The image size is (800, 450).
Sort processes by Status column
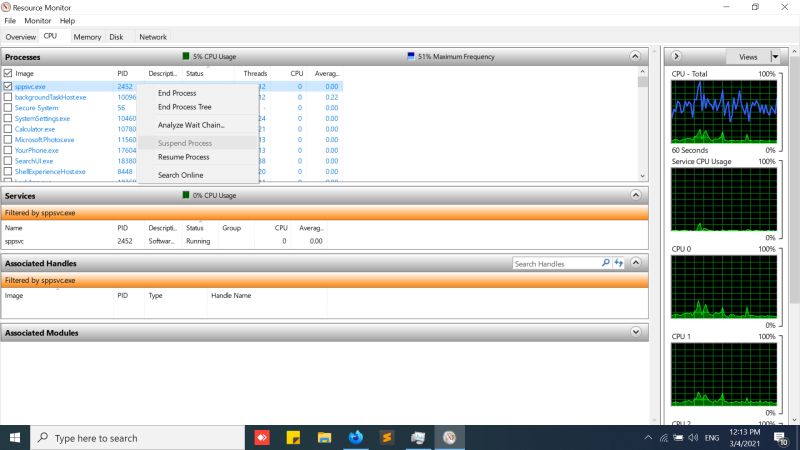coord(194,73)
